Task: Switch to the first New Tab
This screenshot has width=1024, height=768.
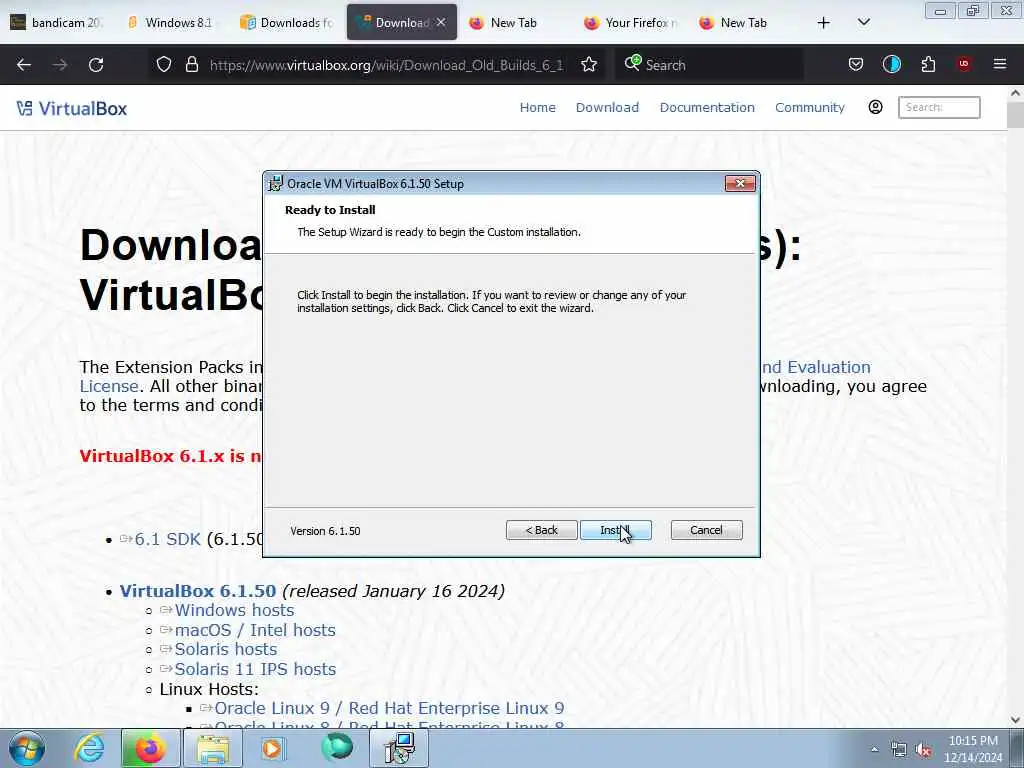Action: pos(517,23)
